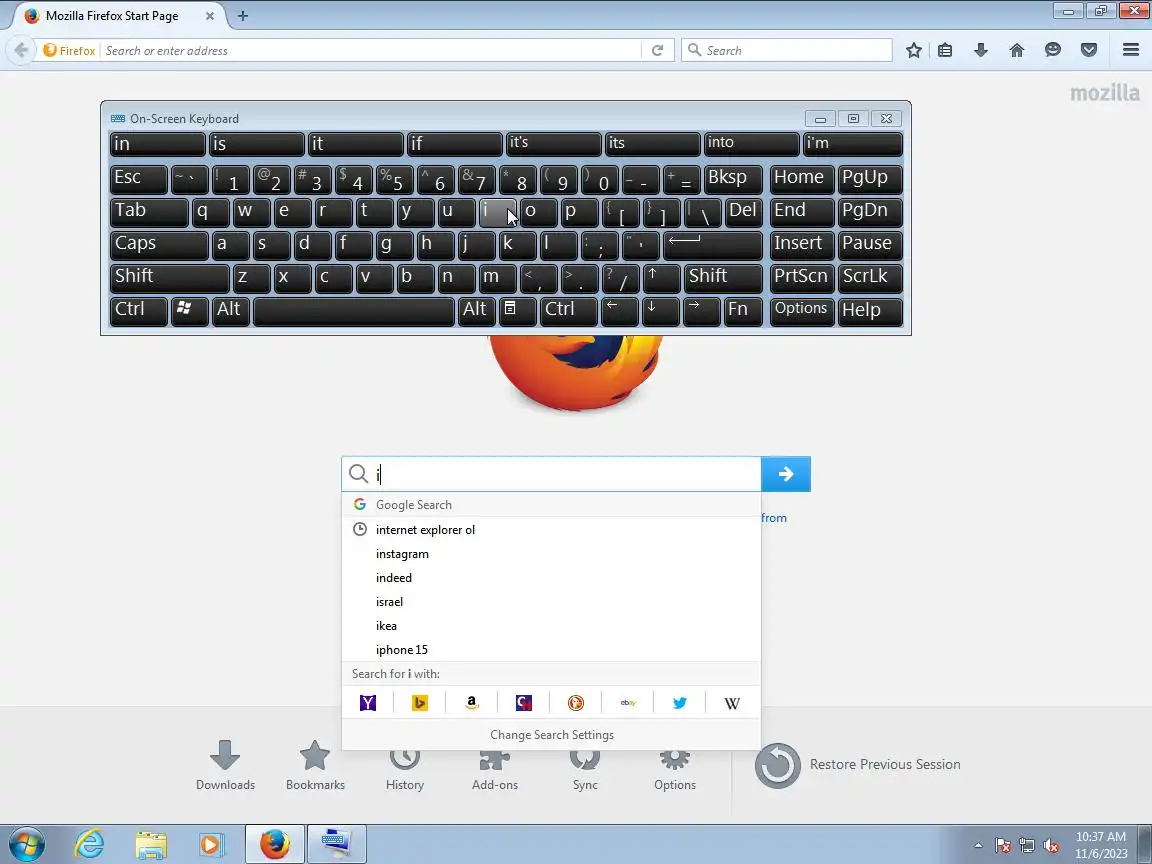Show bookmarks list icon in toolbar
This screenshot has height=864, width=1152.
click(945, 50)
